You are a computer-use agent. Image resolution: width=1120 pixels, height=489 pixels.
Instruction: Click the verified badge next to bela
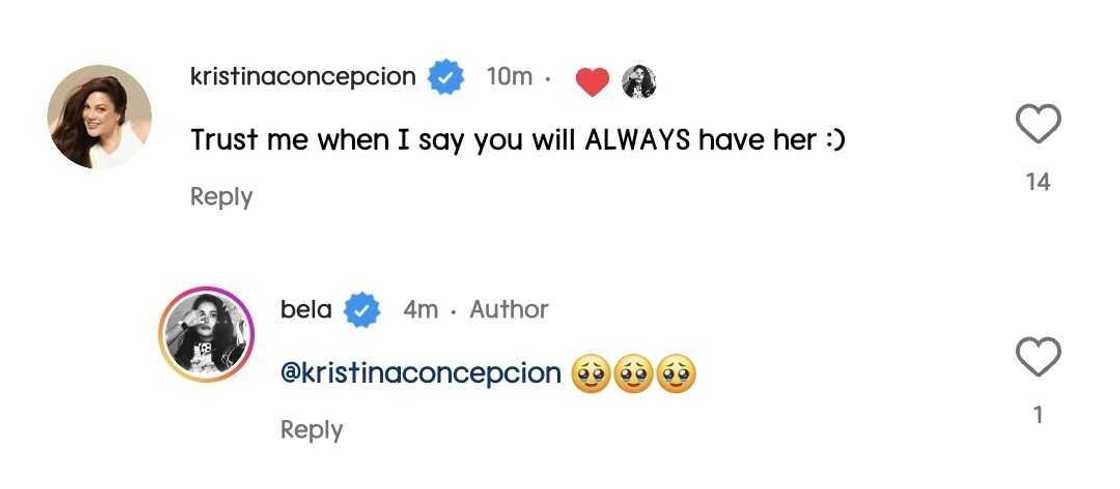click(x=362, y=310)
